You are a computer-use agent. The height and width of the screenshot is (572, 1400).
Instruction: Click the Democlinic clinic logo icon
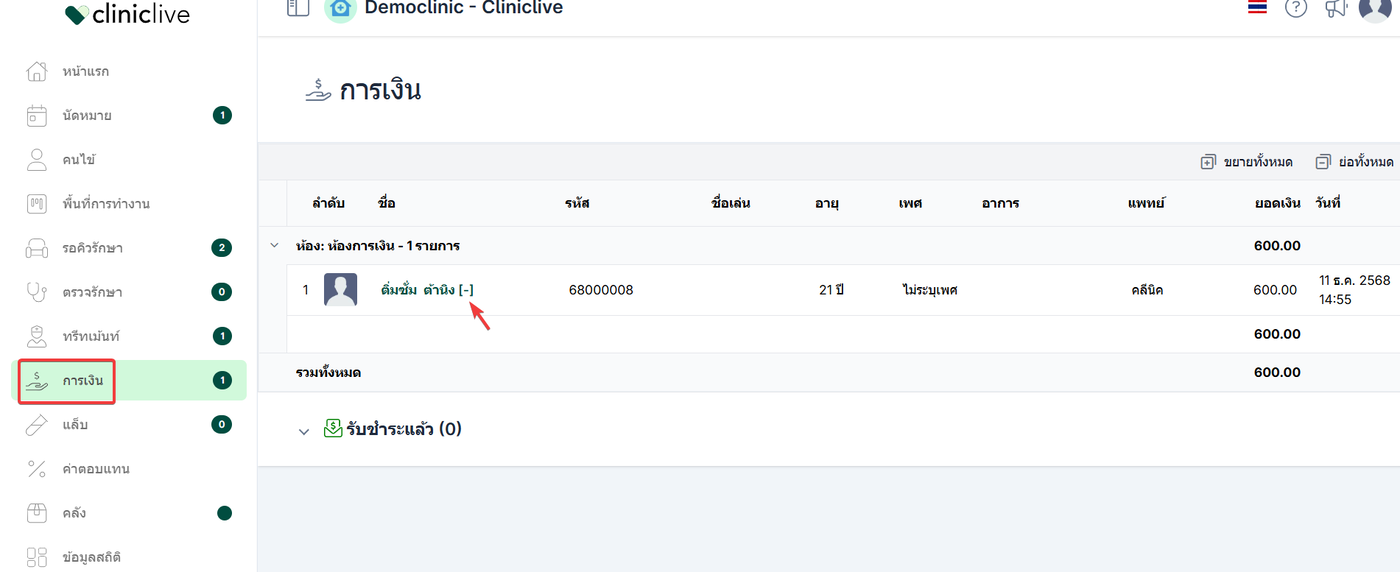340,8
